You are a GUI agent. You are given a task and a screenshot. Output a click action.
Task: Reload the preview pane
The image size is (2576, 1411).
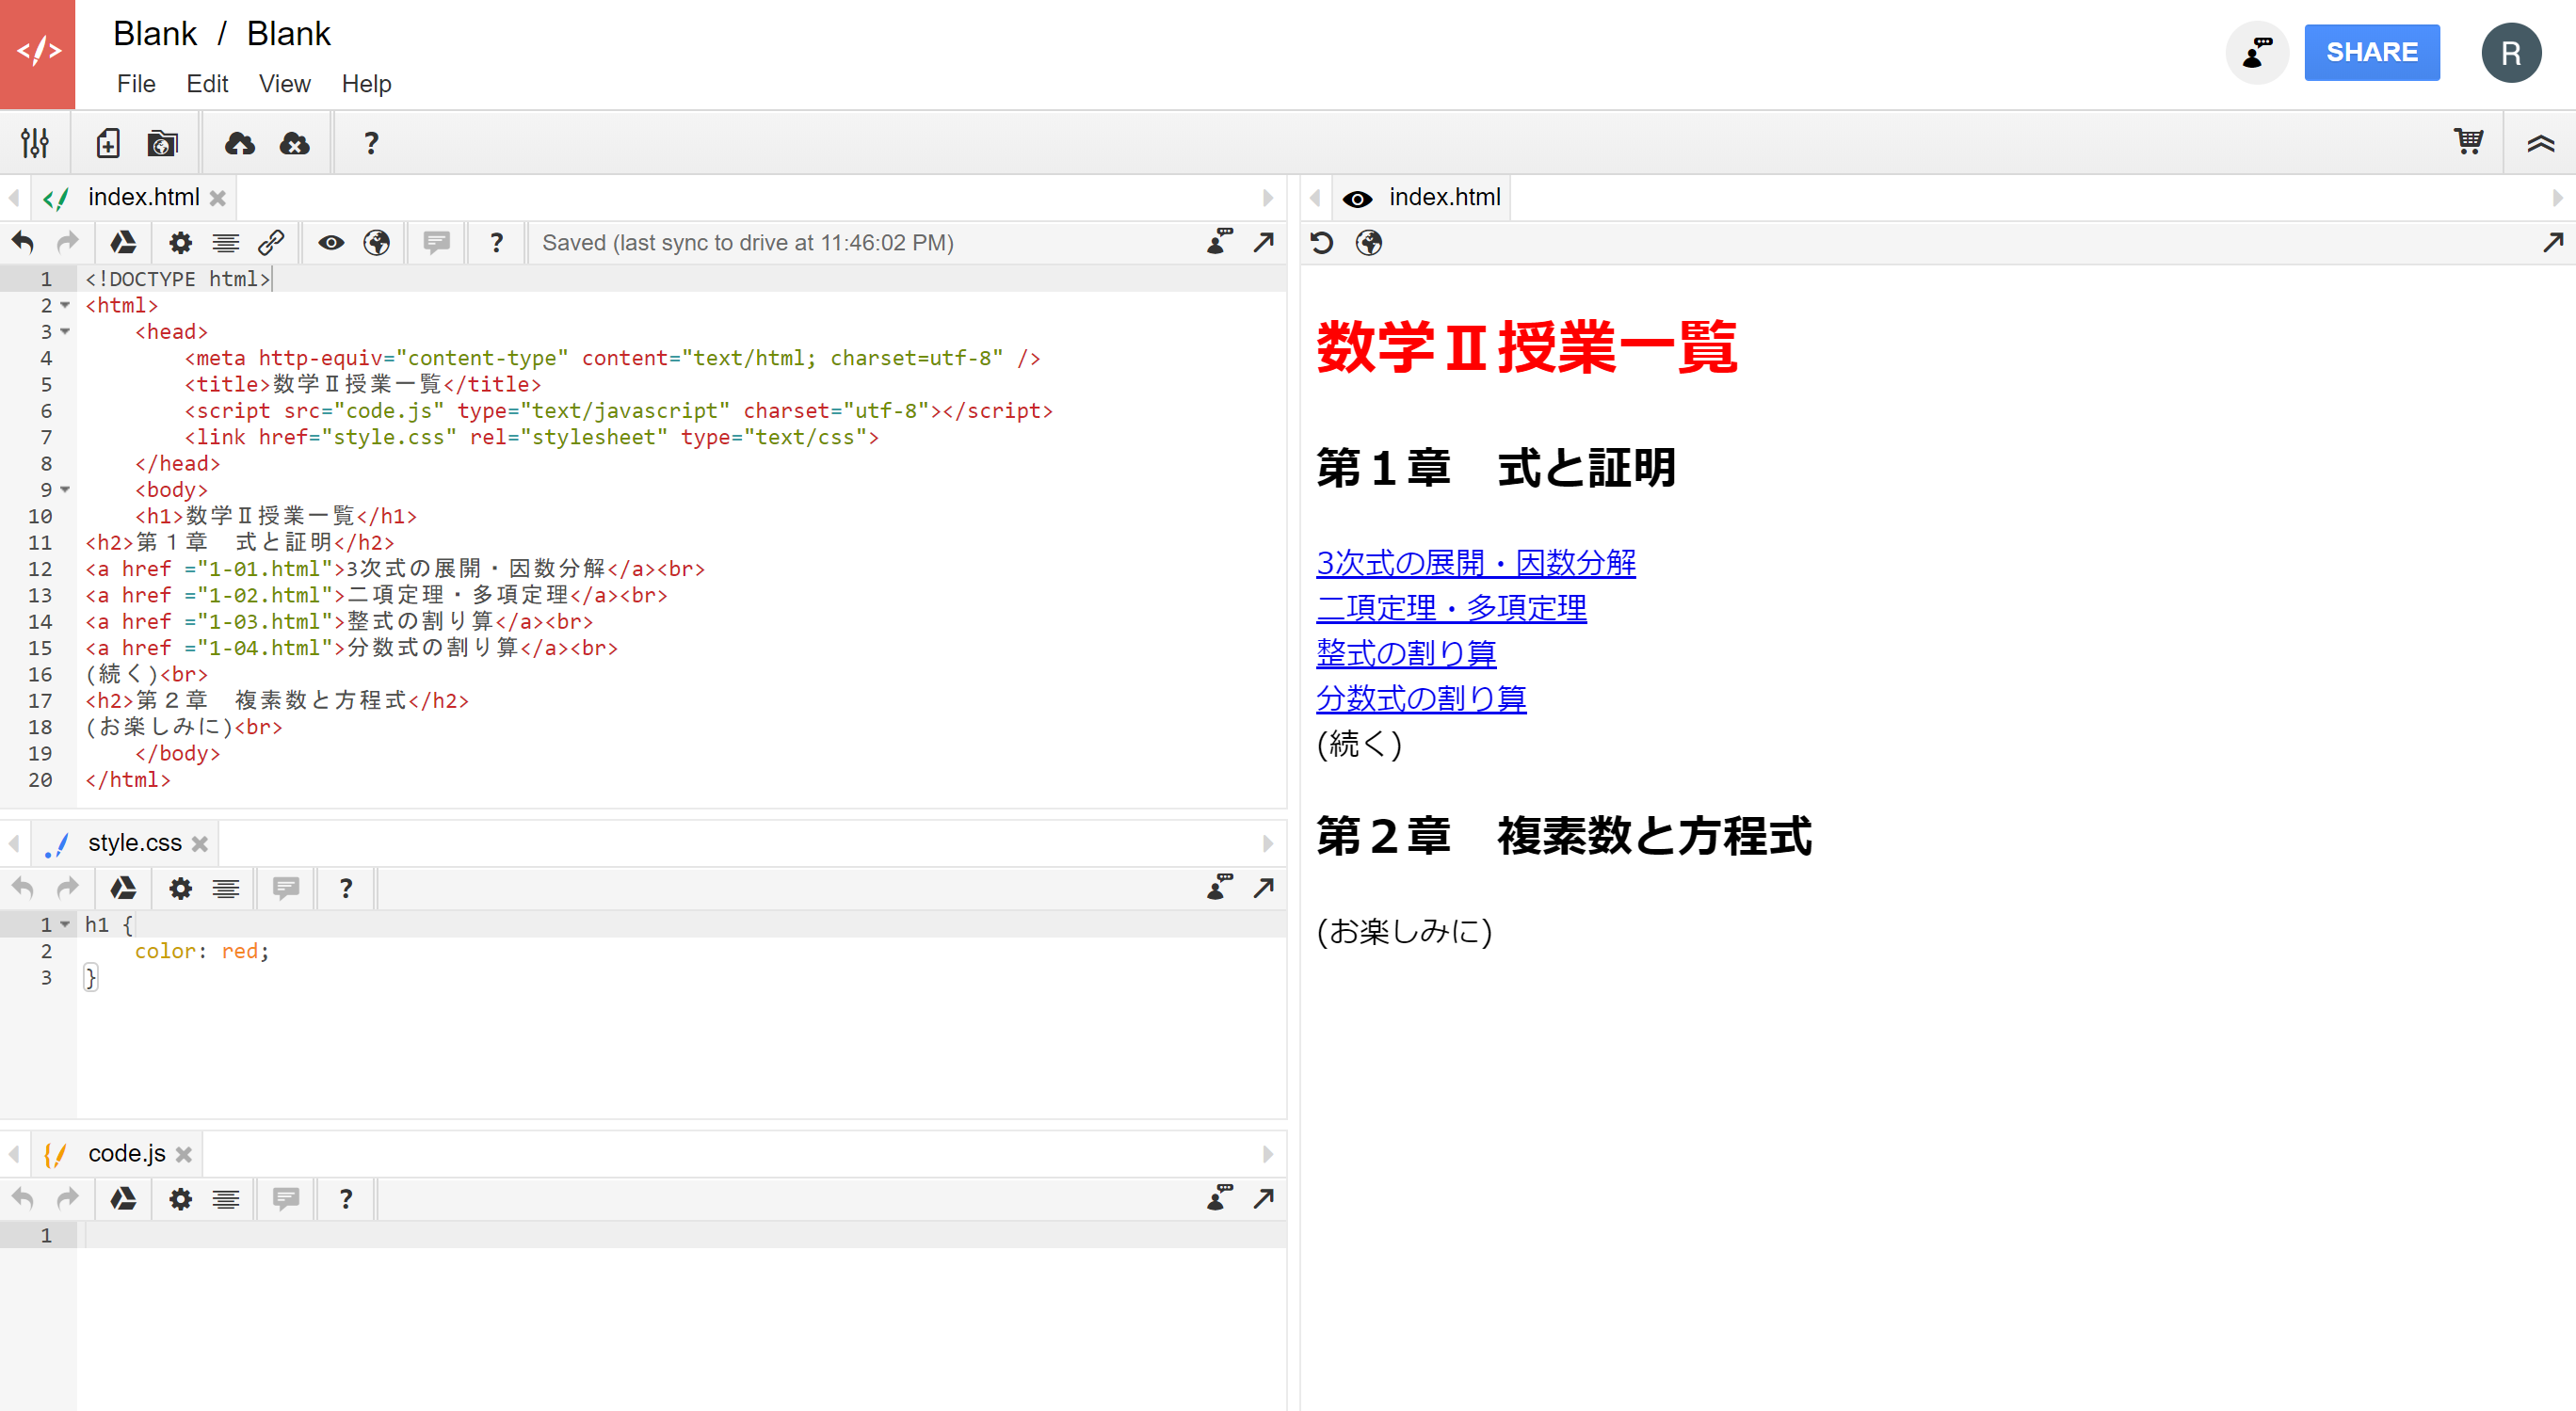1322,242
